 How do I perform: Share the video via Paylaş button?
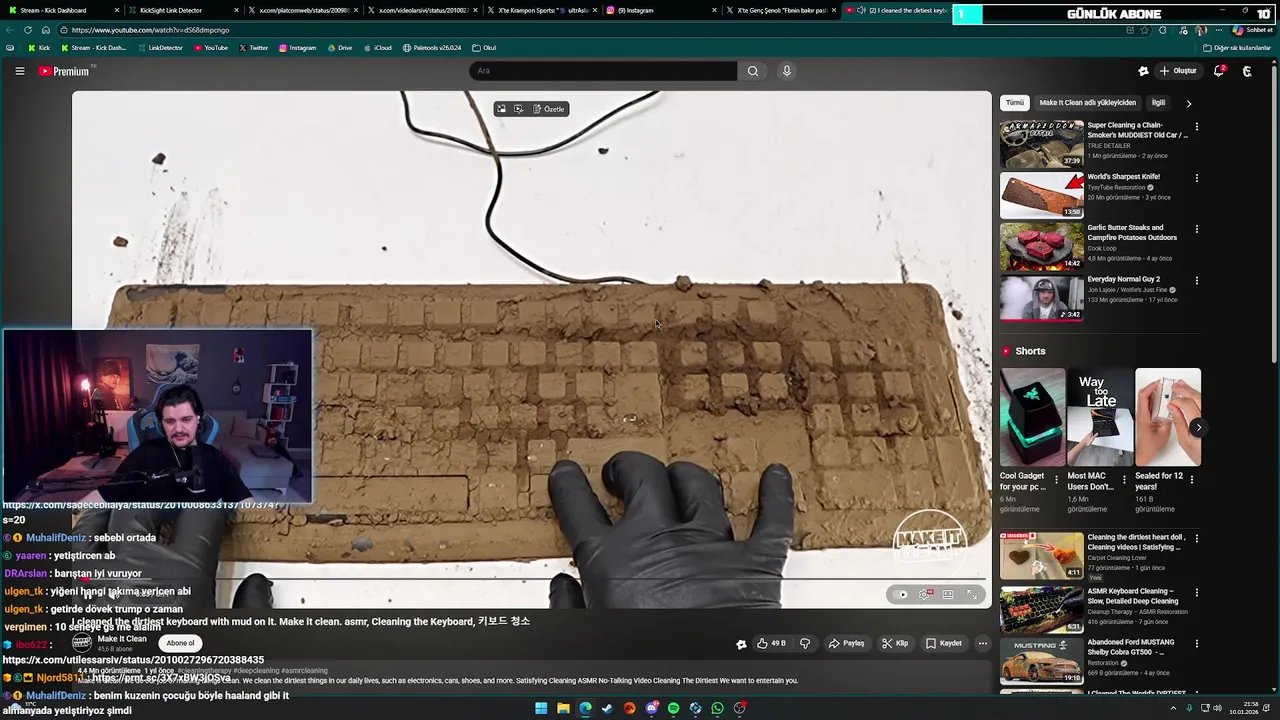coord(846,643)
